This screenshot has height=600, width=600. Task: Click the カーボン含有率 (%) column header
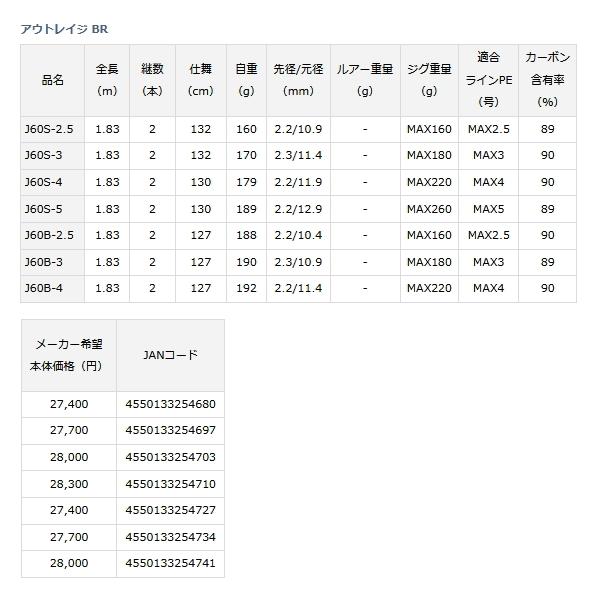tap(548, 80)
